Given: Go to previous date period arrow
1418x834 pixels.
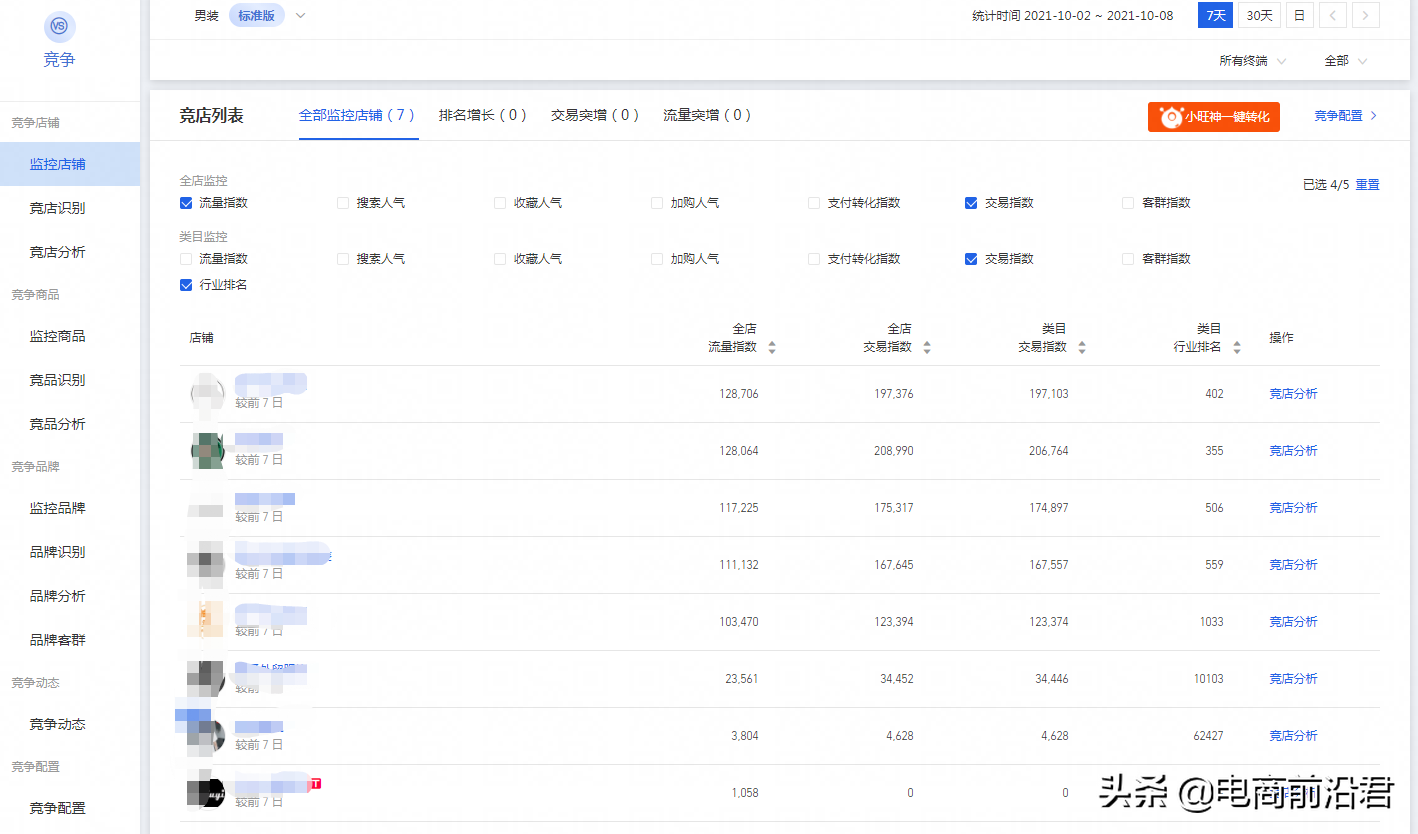Looking at the screenshot, I should (x=1332, y=15).
